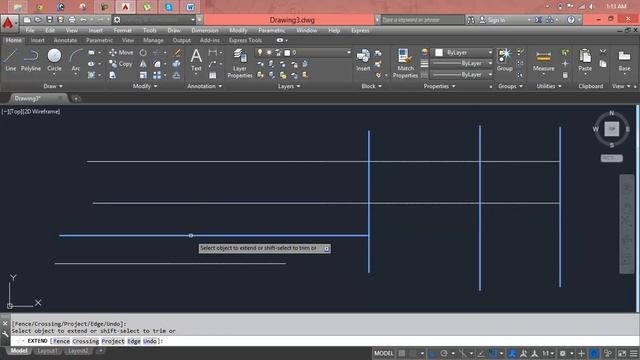Click the Customization menu icon in status bar
Image resolution: width=640 pixels, height=360 pixels.
tap(634, 353)
